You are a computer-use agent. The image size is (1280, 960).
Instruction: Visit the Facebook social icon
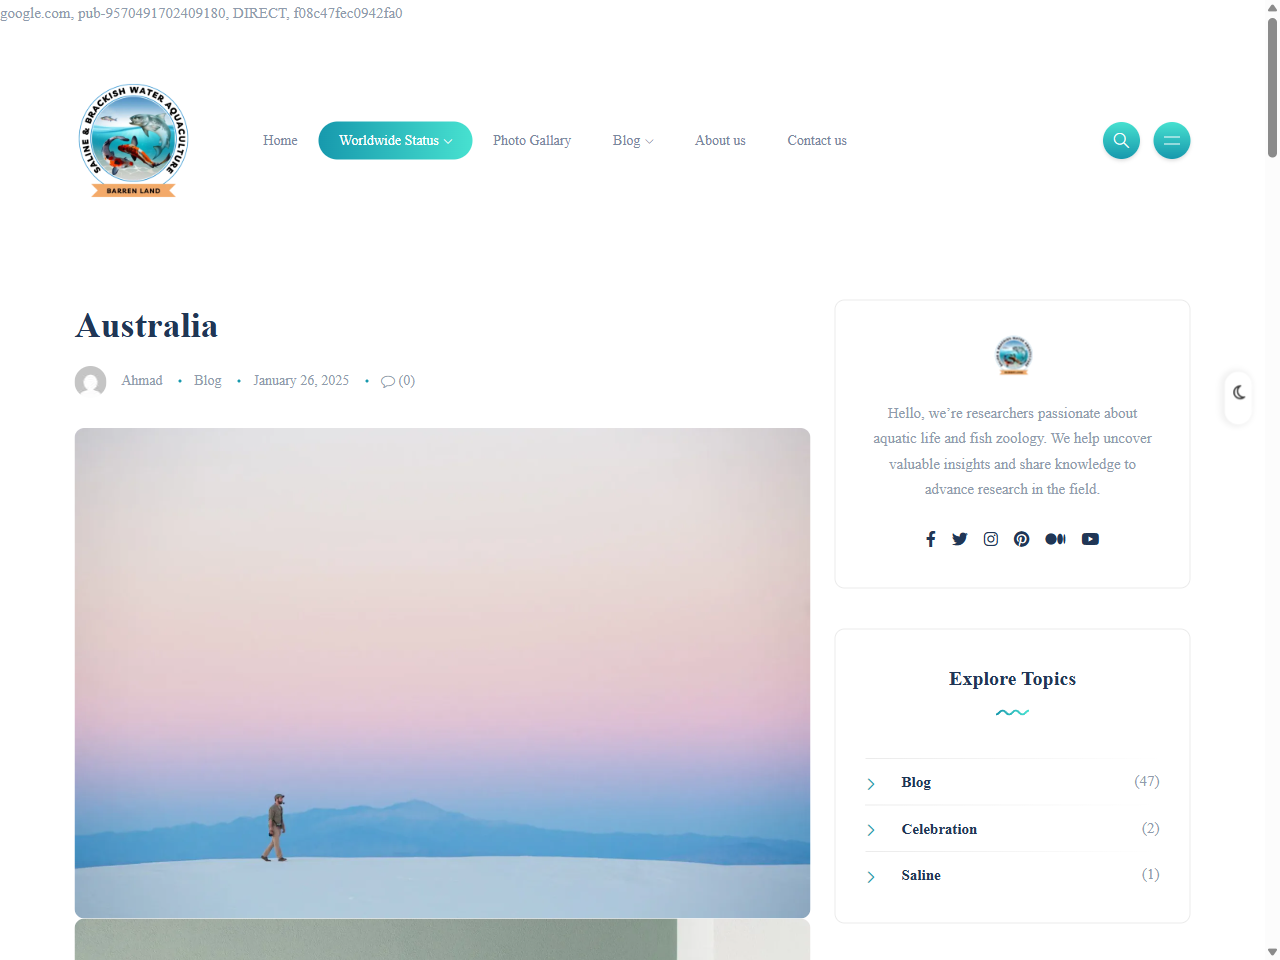[x=931, y=539]
